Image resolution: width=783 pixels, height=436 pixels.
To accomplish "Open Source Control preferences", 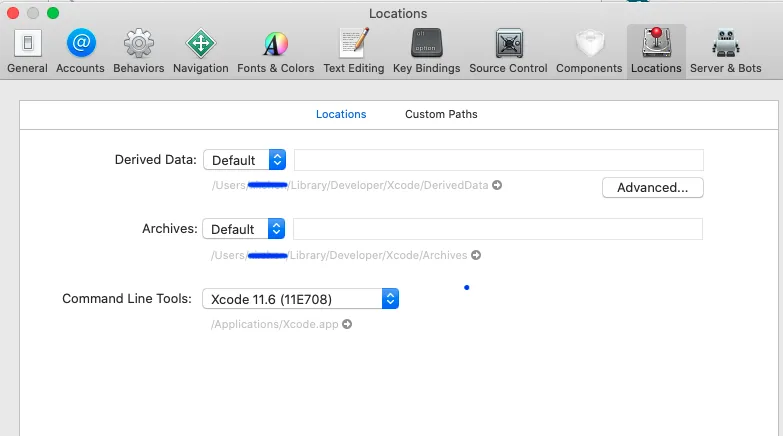I will coord(508,51).
